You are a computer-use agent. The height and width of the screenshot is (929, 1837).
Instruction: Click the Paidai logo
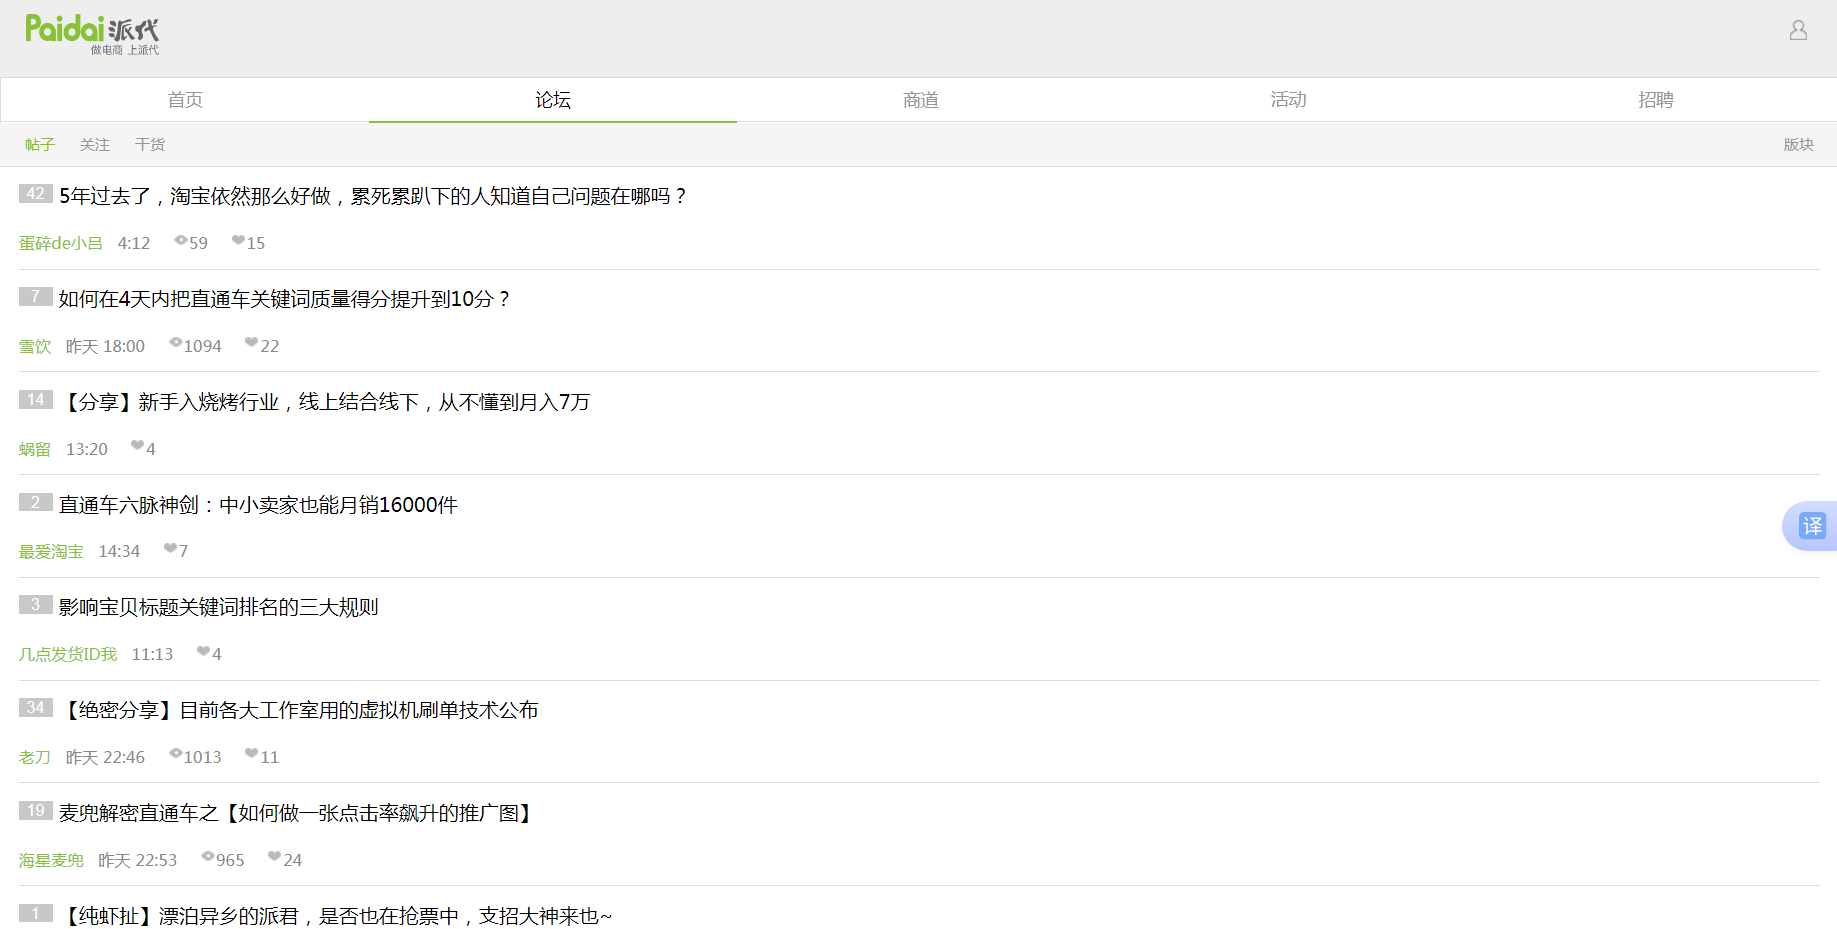[92, 35]
